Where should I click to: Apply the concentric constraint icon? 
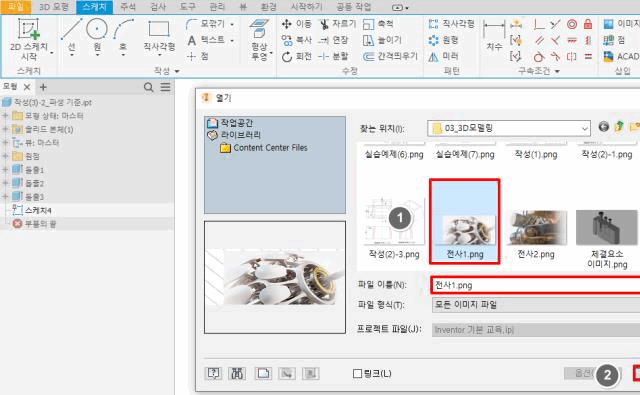[x=572, y=24]
